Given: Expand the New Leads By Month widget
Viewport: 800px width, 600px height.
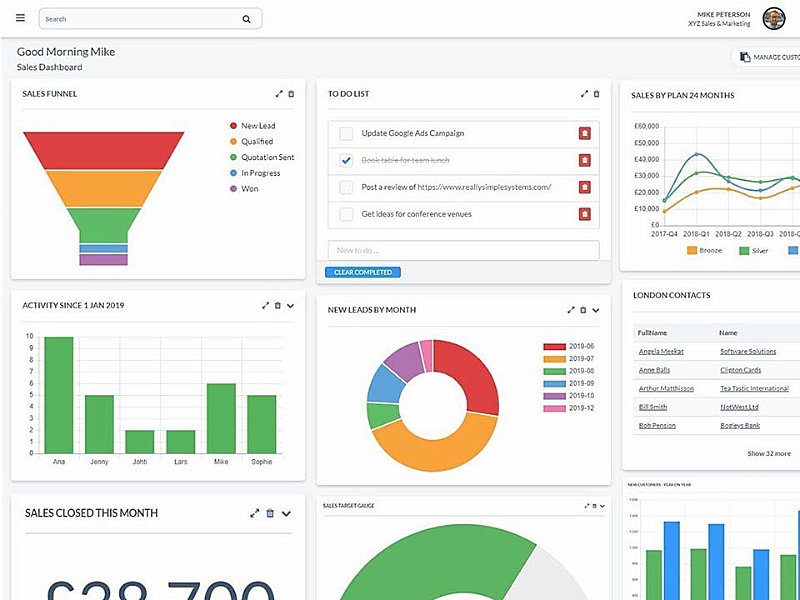Looking at the screenshot, I should [x=571, y=310].
